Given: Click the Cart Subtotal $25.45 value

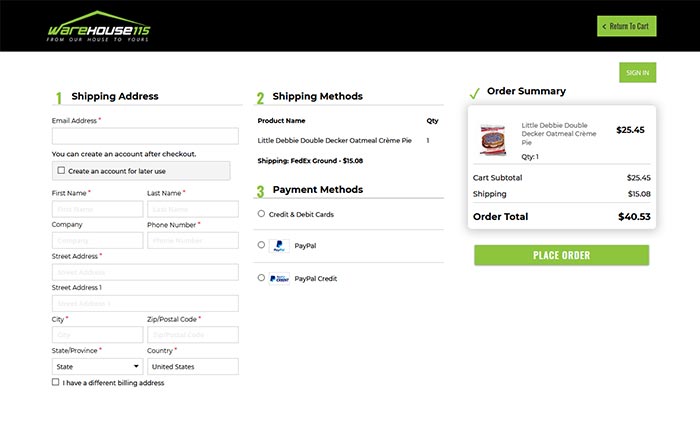Looking at the screenshot, I should (638, 178).
